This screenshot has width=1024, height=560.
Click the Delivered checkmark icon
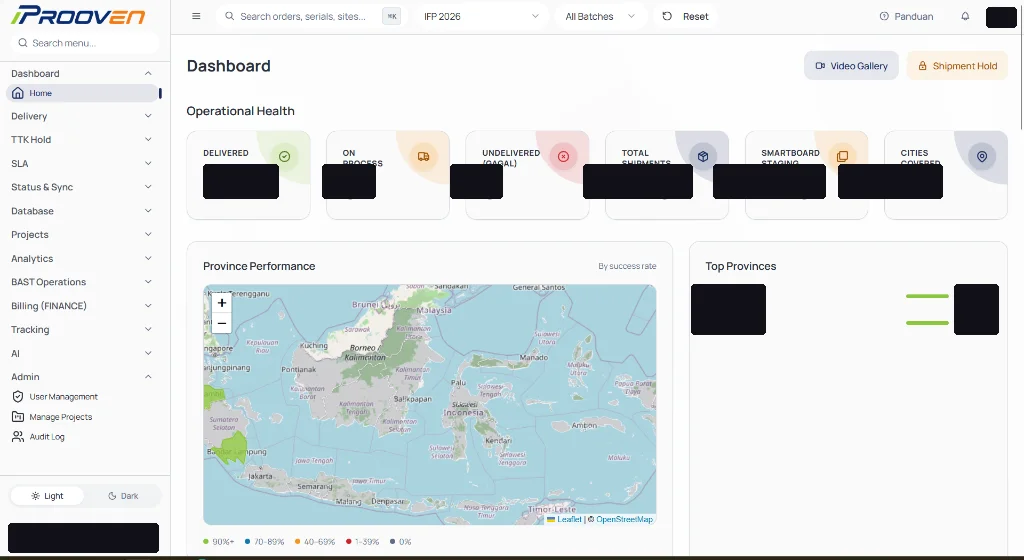pos(284,156)
